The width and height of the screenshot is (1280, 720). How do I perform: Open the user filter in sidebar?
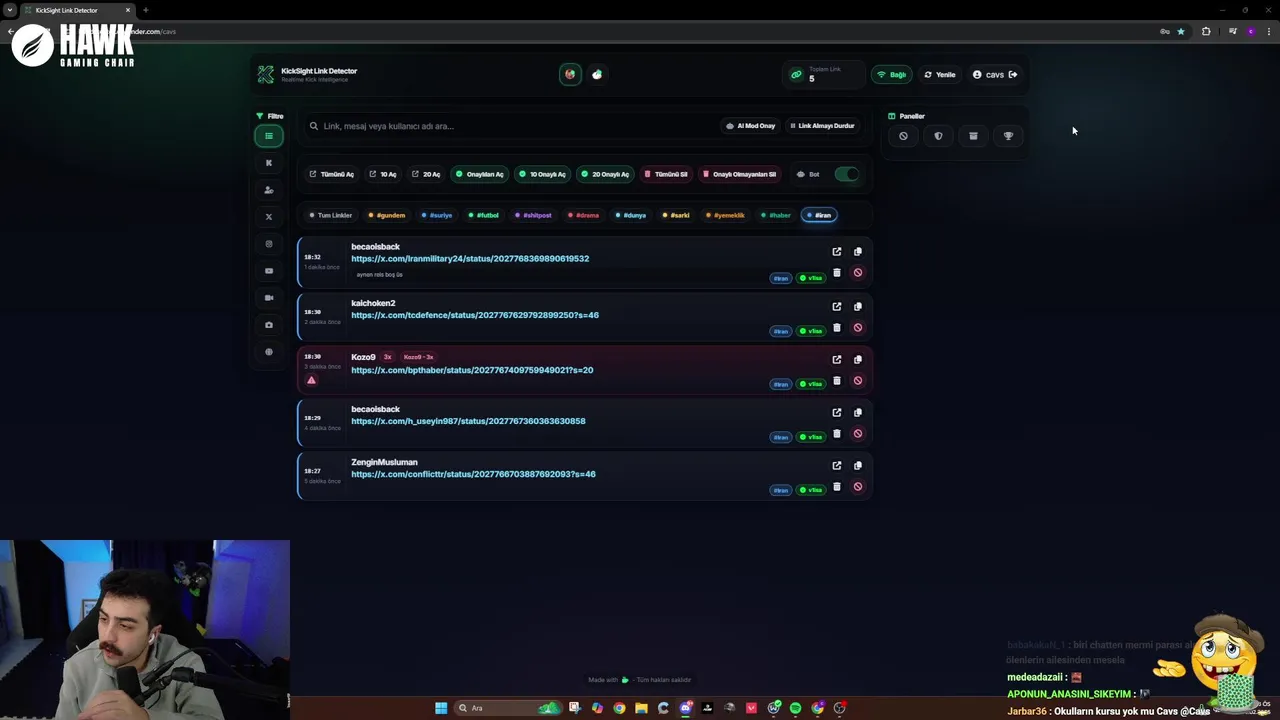pyautogui.click(x=269, y=190)
